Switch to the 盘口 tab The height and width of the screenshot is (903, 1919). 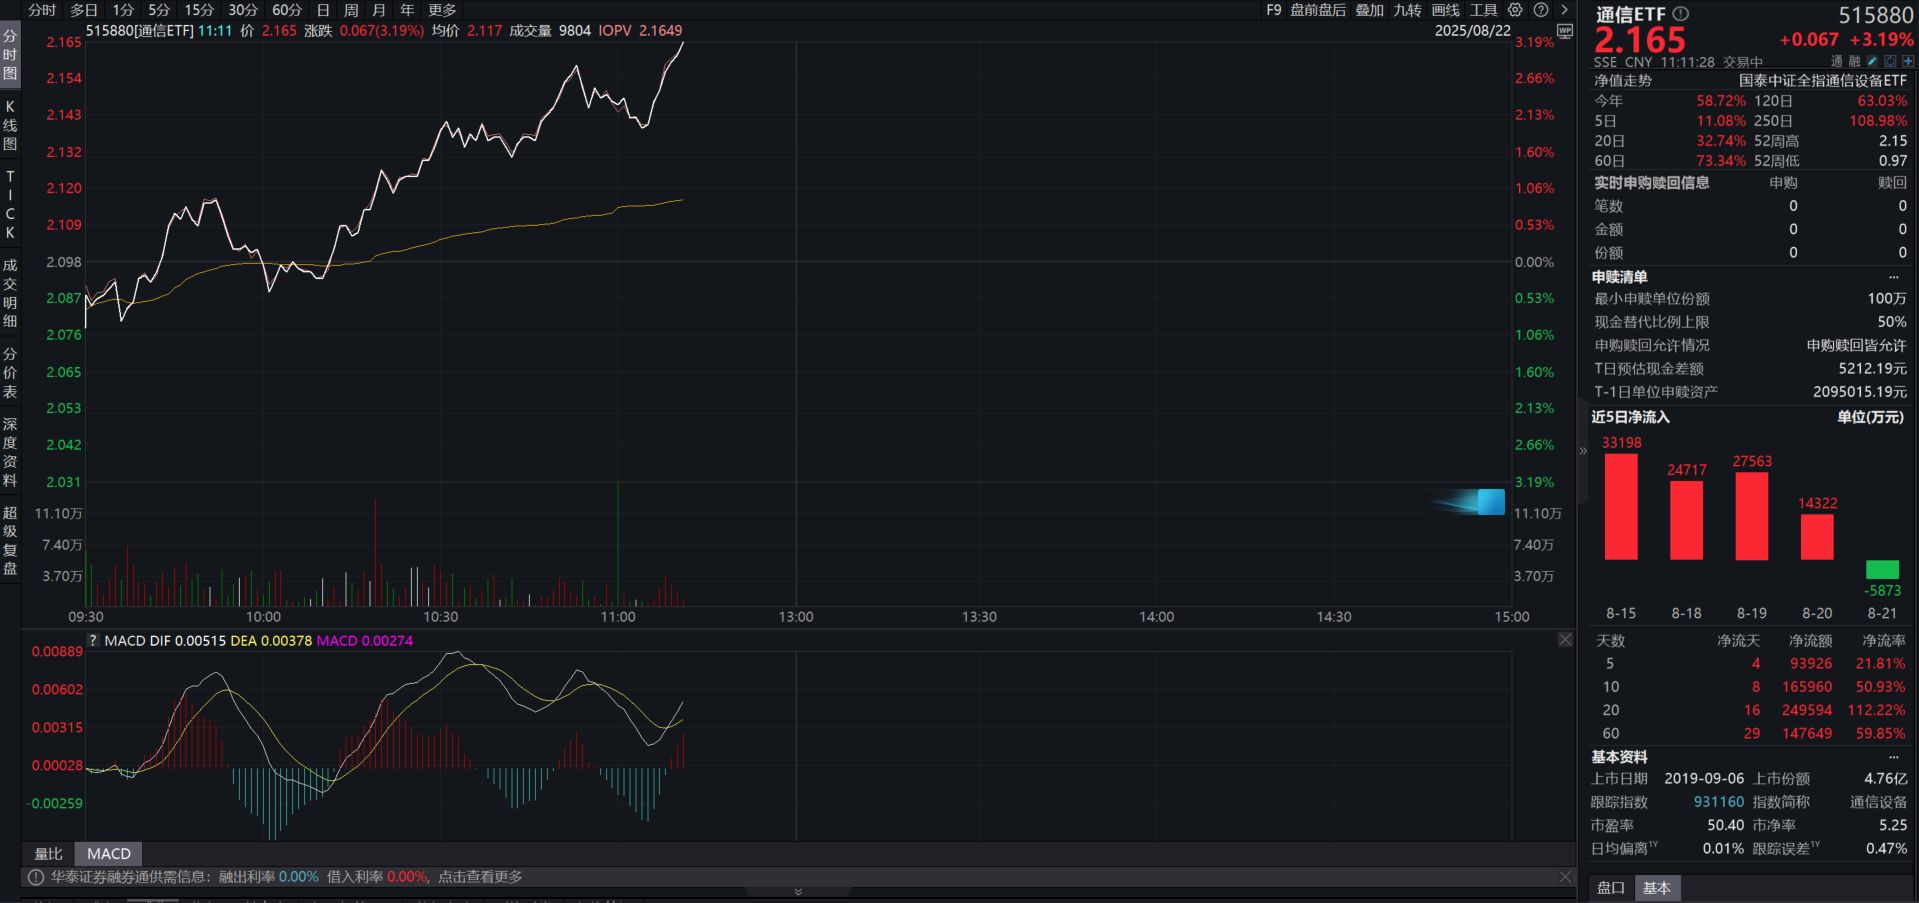[1610, 888]
